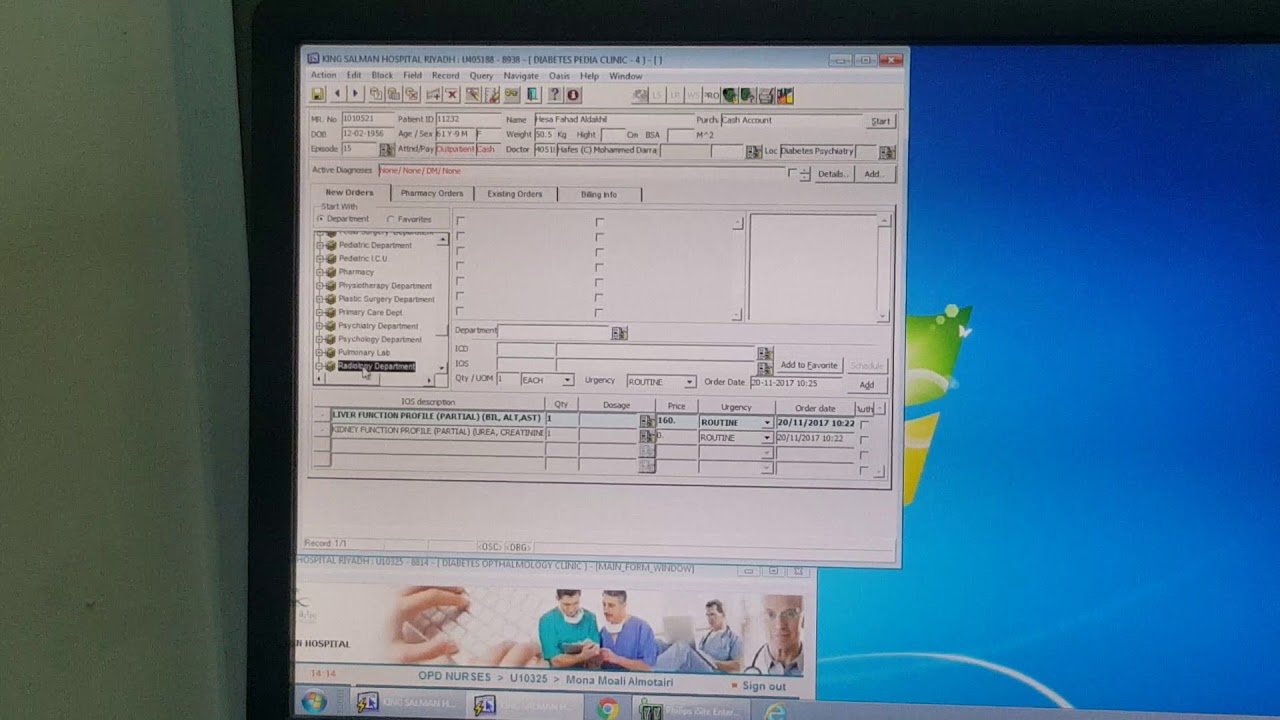The width and height of the screenshot is (1280, 720).
Task: Click the Order Date input field
Action: pyautogui.click(x=798, y=383)
